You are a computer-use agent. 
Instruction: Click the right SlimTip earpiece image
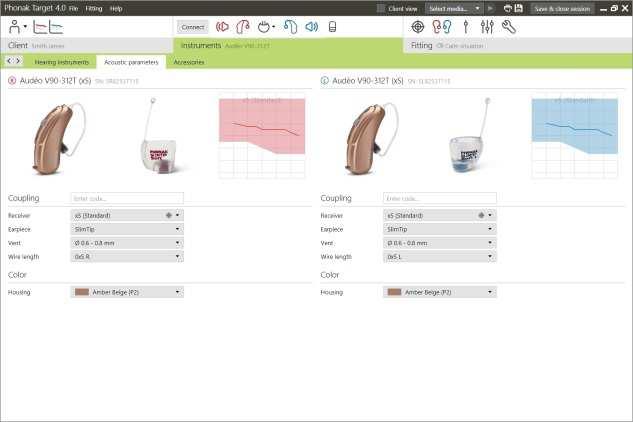pyautogui.click(x=158, y=137)
